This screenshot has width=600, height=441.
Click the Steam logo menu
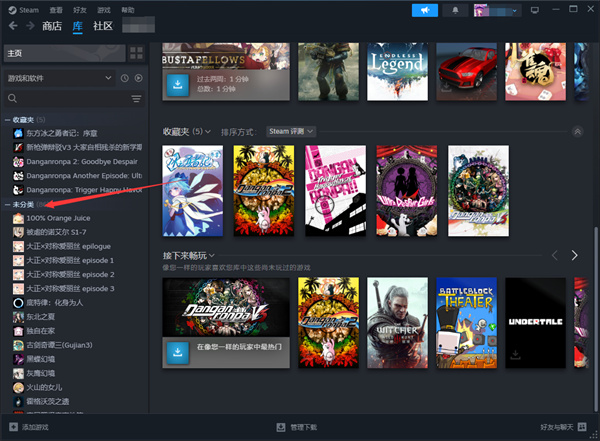point(24,10)
